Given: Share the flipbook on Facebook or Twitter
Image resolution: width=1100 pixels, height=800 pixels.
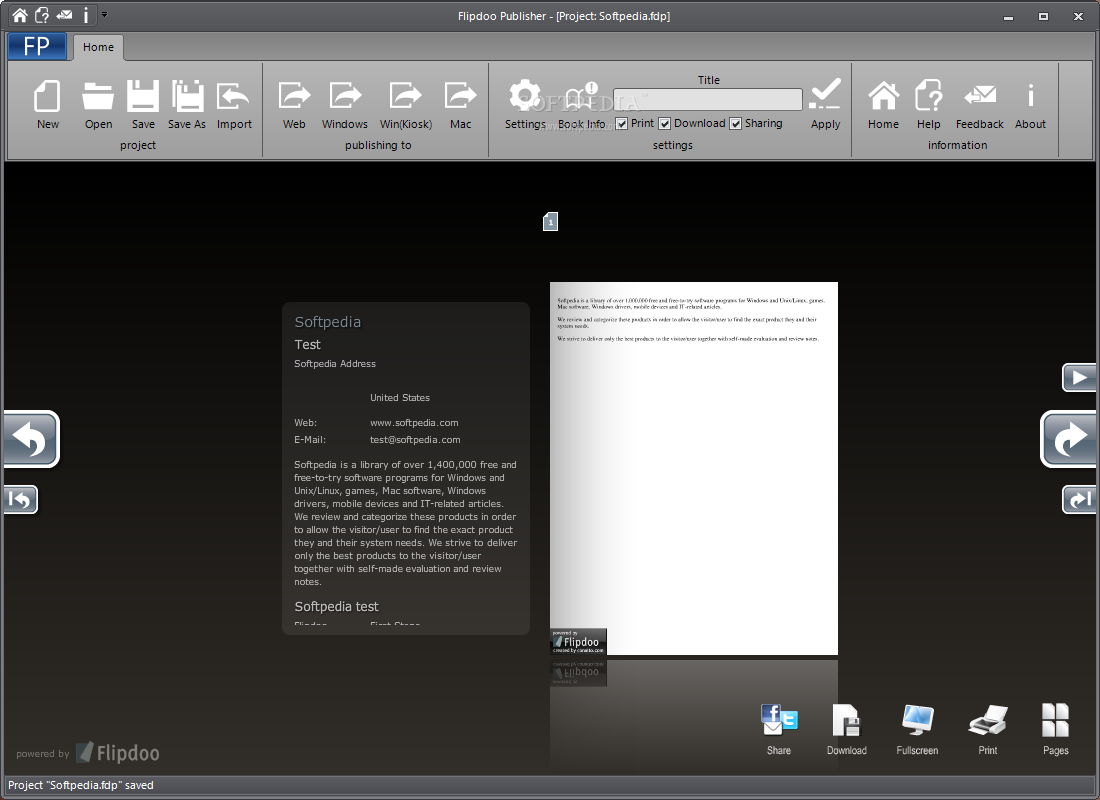Looking at the screenshot, I should coord(779,729).
